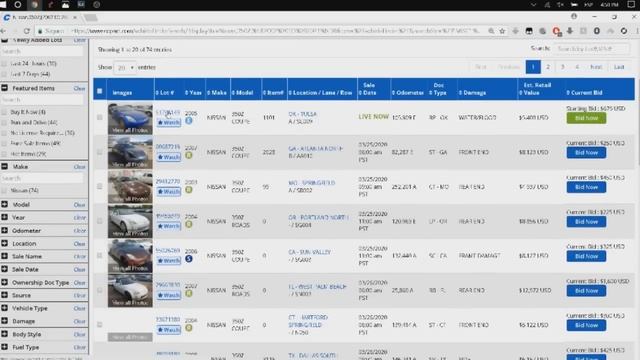This screenshot has width=640, height=360.
Task: Click the blue badge under year 2005 in Tulsa row
Action: coord(189,121)
